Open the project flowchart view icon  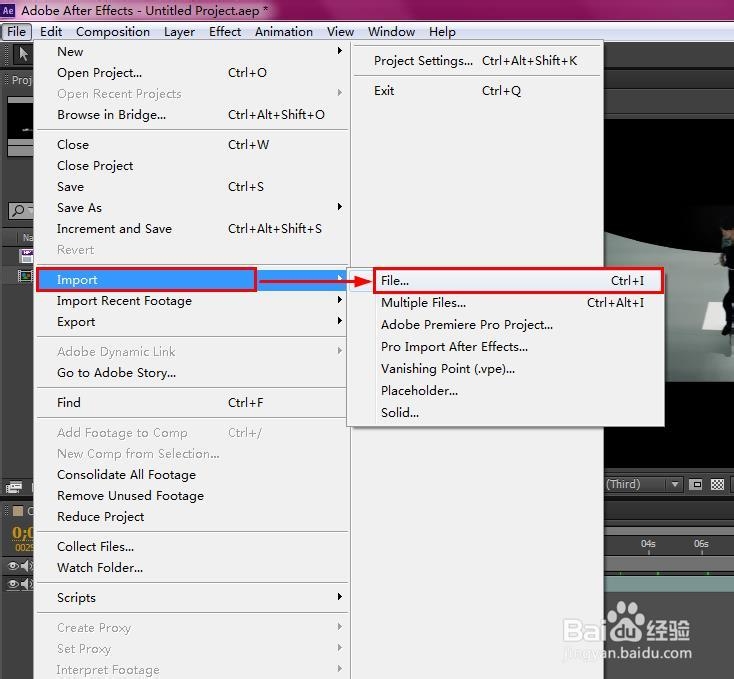(x=14, y=488)
